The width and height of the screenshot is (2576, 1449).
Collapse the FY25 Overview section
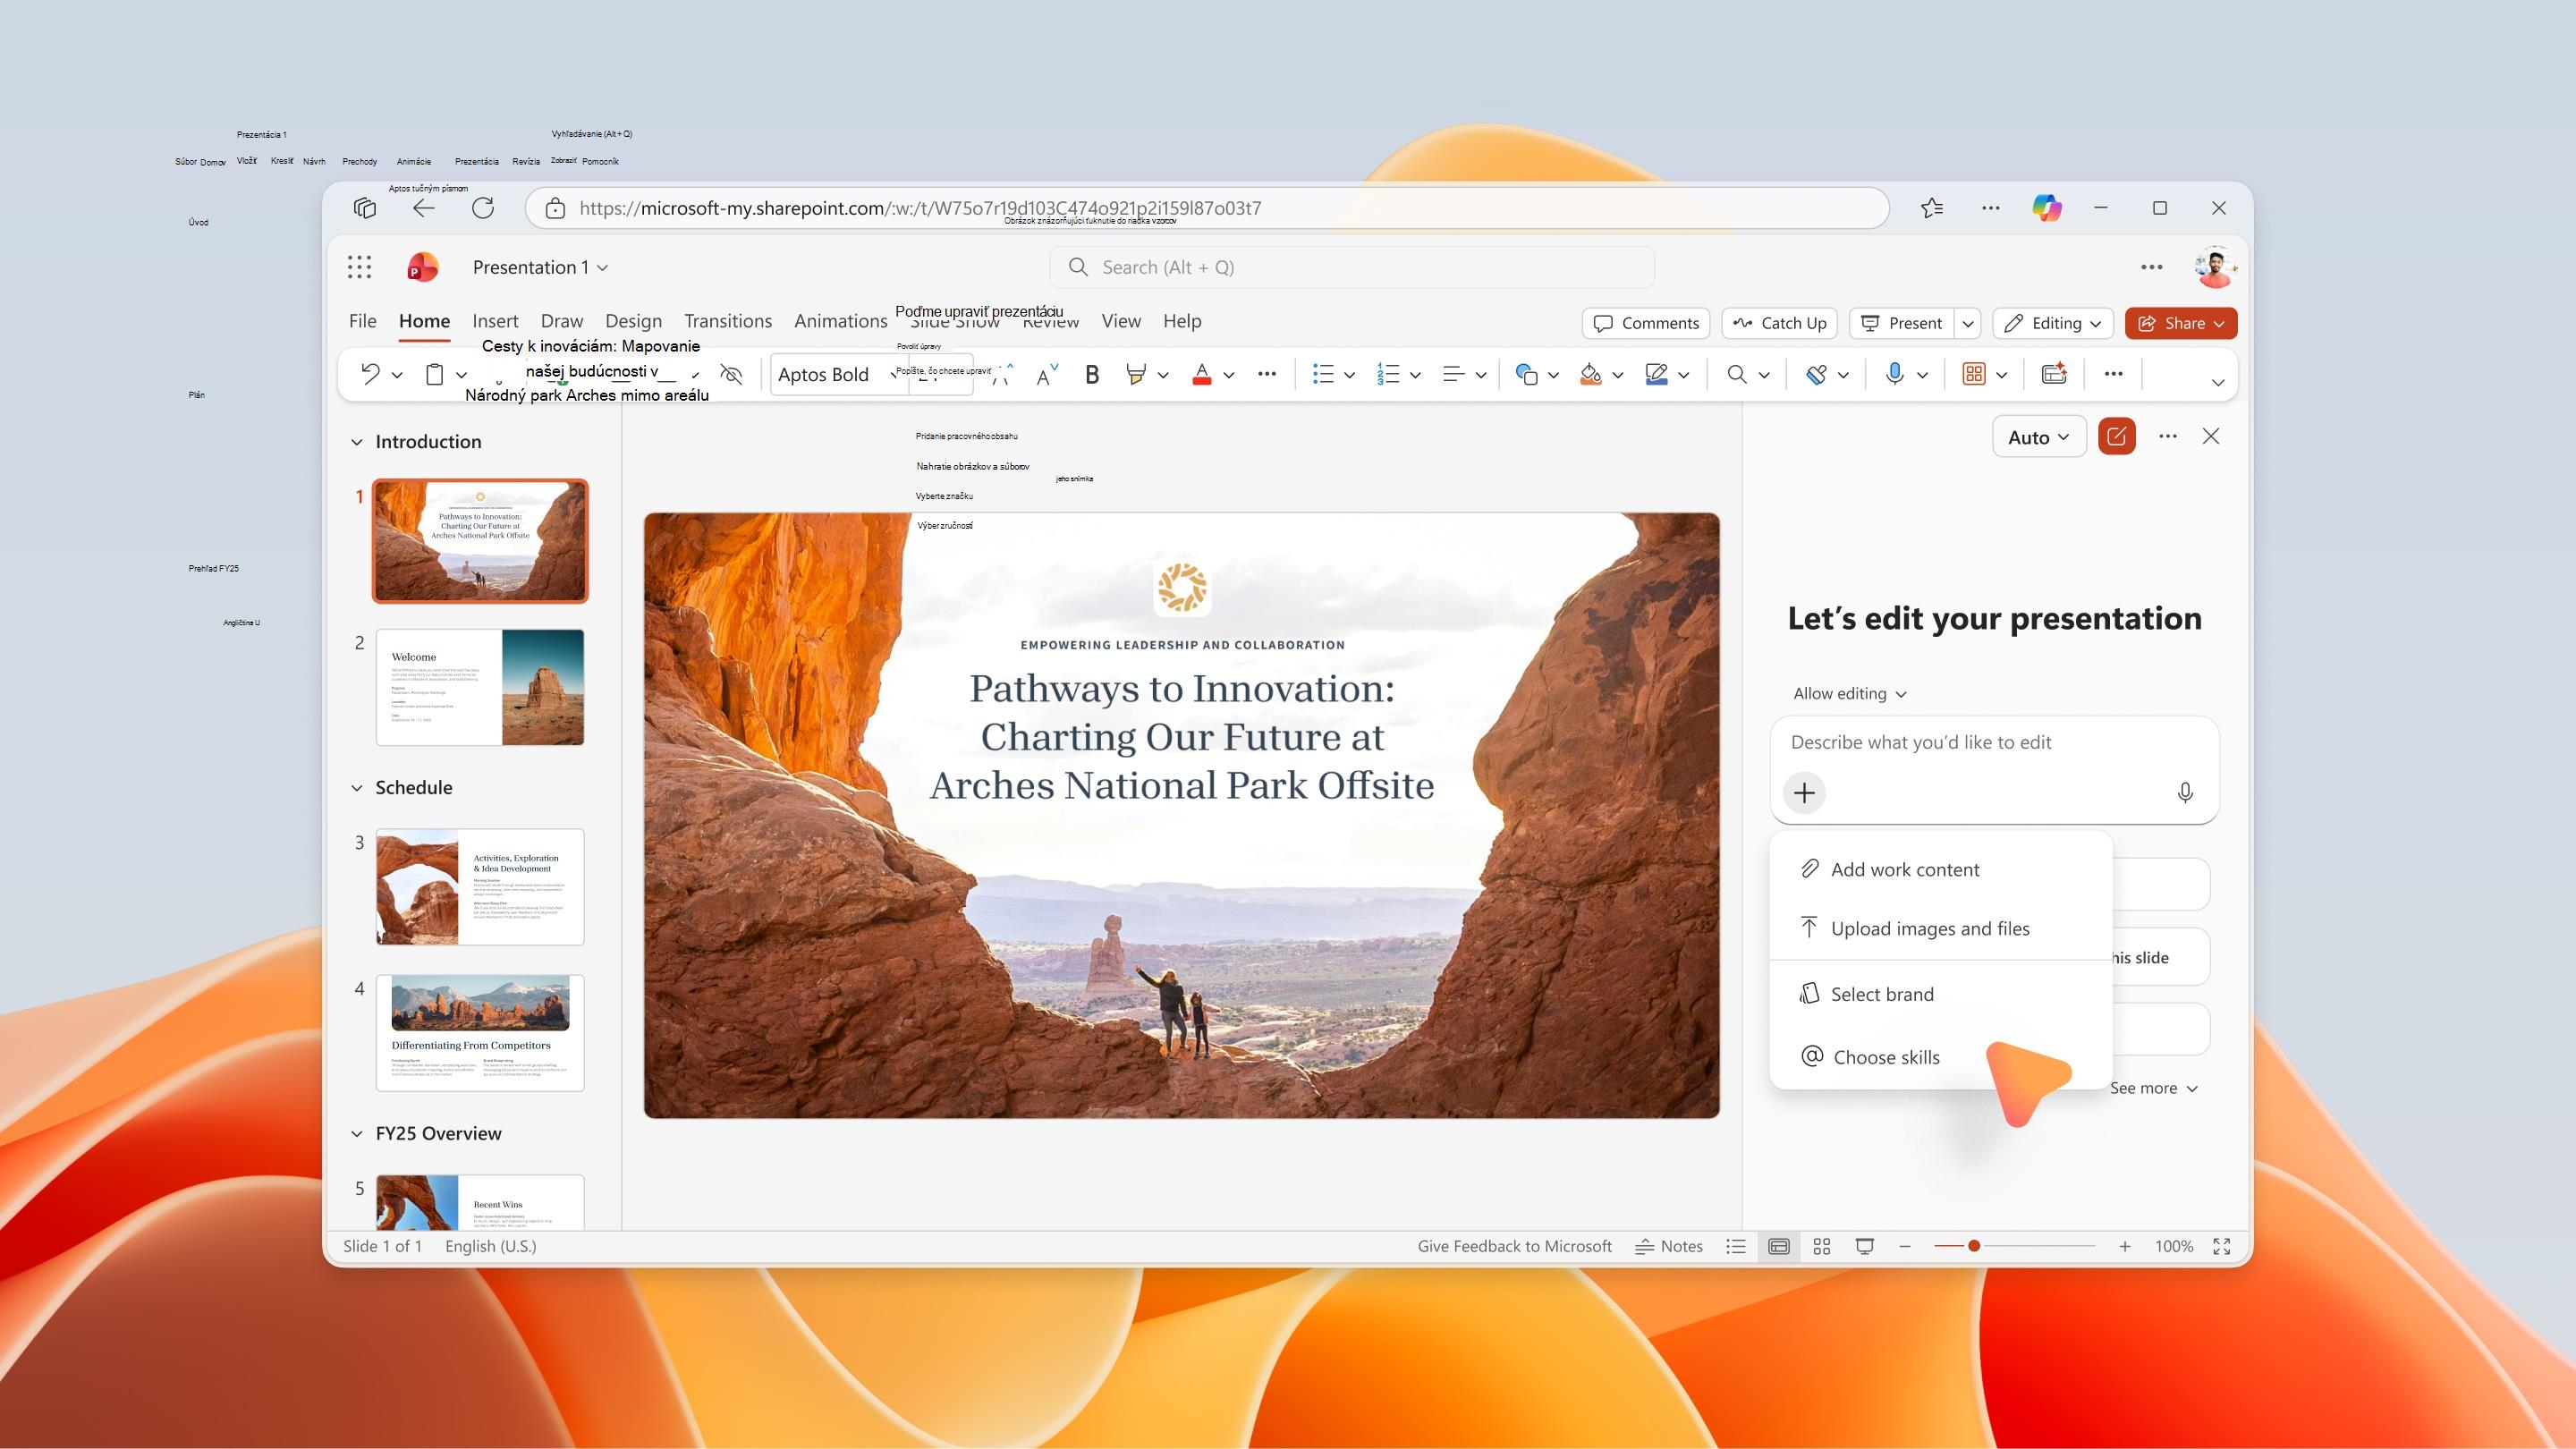357,1134
